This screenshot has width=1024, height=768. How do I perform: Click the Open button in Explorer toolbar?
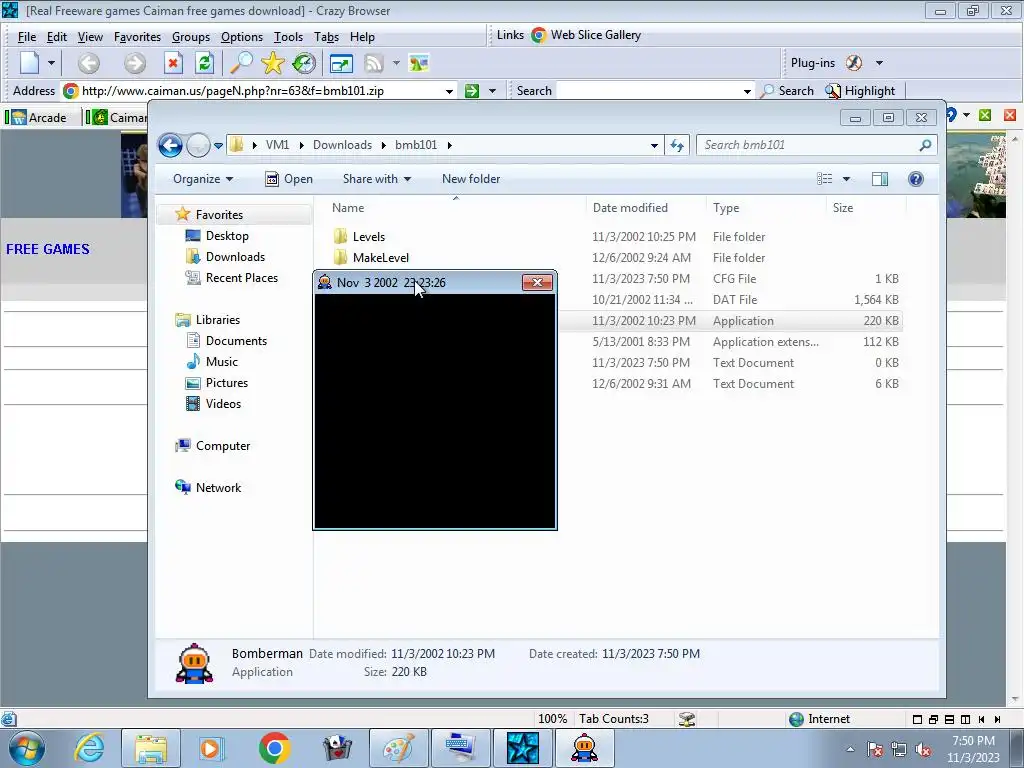289,179
